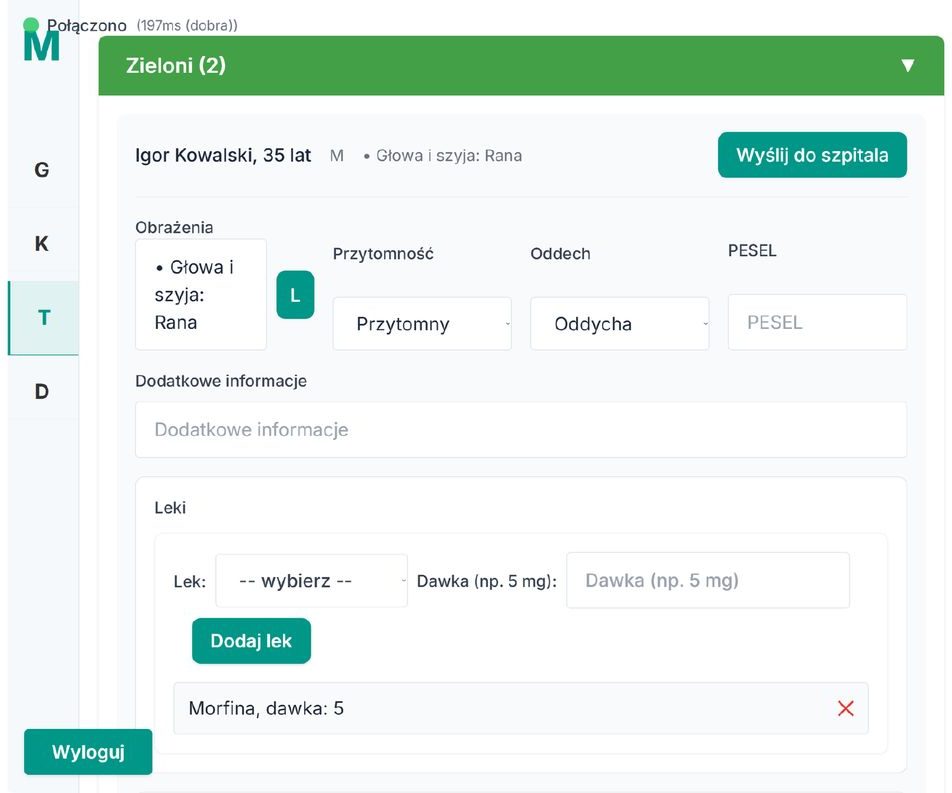Open the G sidebar tab
952x793 pixels.
42,170
